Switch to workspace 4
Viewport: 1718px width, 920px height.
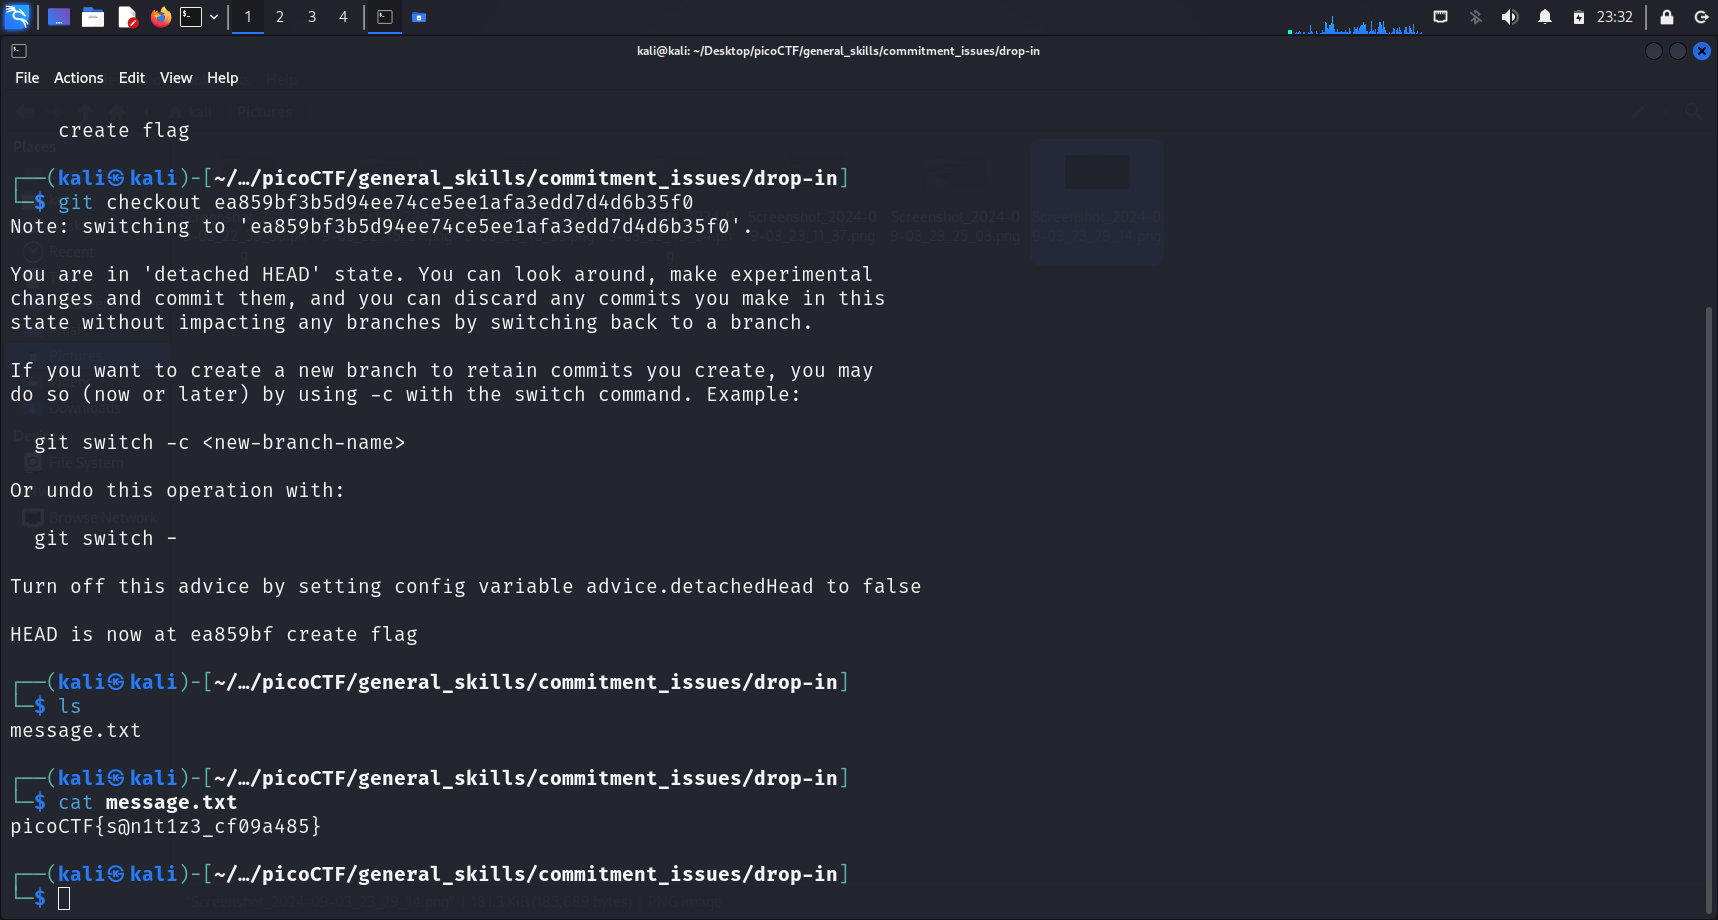click(343, 17)
